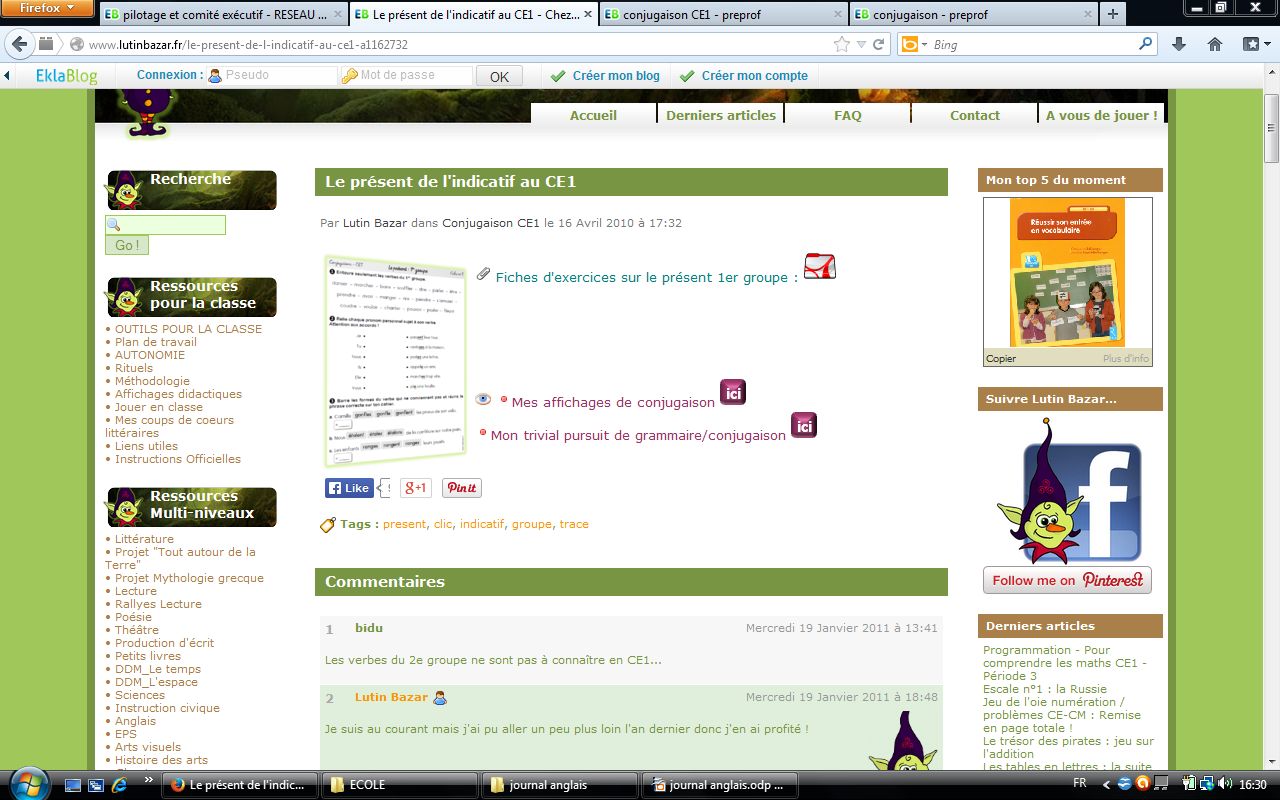Screen dimensions: 1280x800
Task: Click the 'Mot de passe' field
Action: tap(406, 76)
